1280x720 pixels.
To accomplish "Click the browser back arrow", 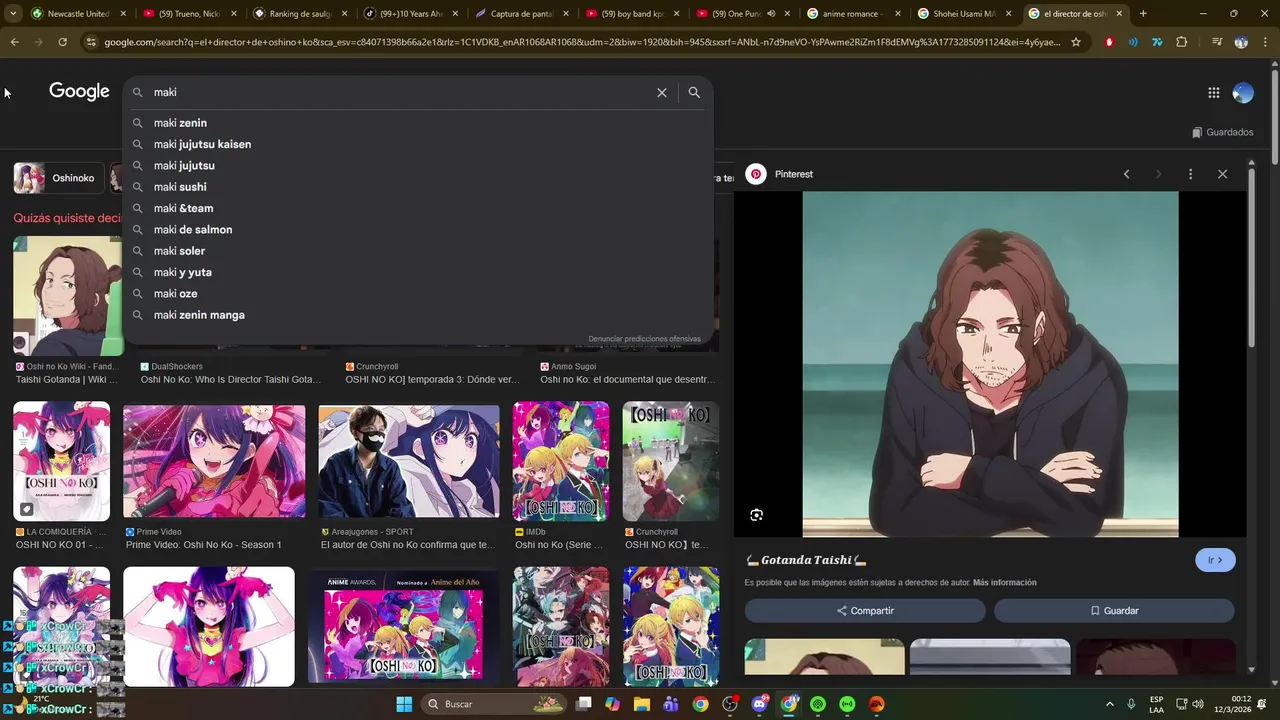I will pos(14,42).
